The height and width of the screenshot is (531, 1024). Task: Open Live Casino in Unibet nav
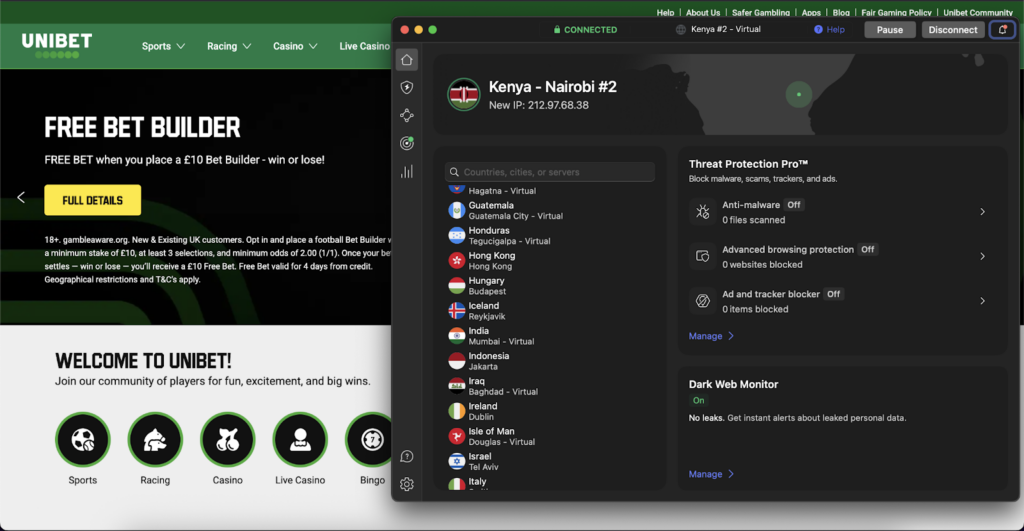(x=364, y=46)
